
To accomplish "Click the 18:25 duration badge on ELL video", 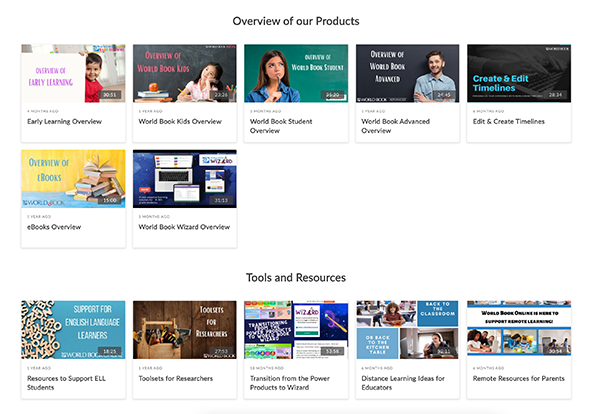I will pos(109,351).
